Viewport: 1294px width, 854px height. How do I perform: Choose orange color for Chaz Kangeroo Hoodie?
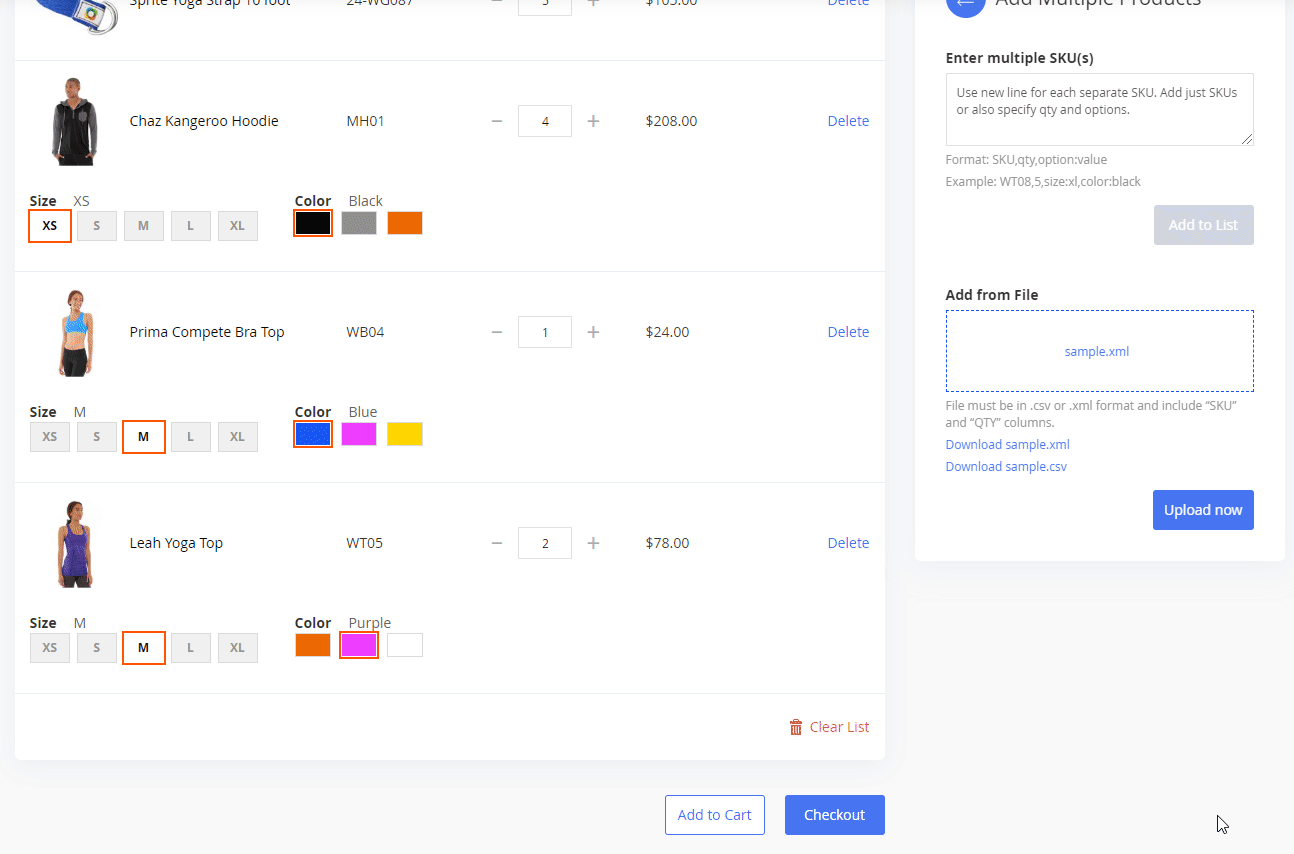[x=405, y=223]
